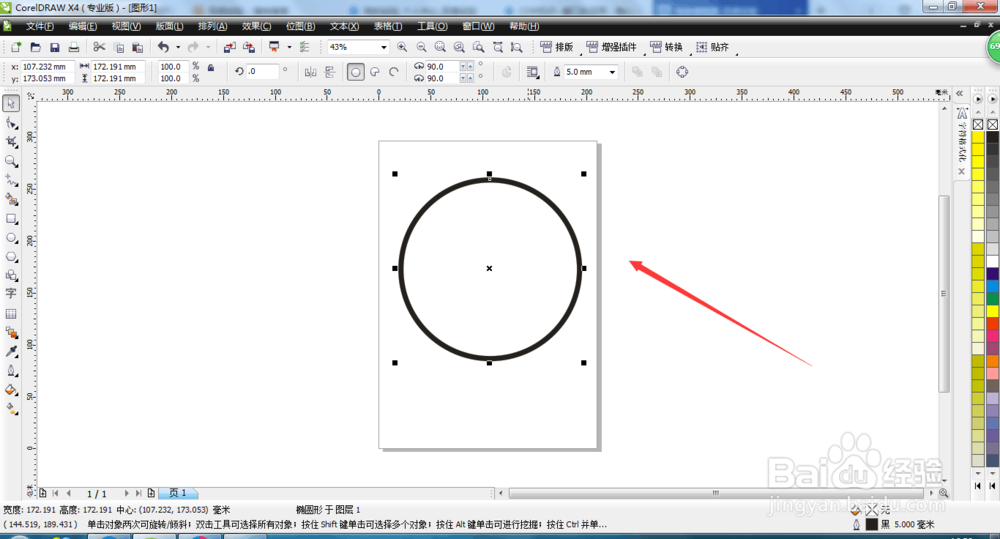The width and height of the screenshot is (1000, 539).
Task: Open the 效果(C) menu
Action: [x=256, y=26]
